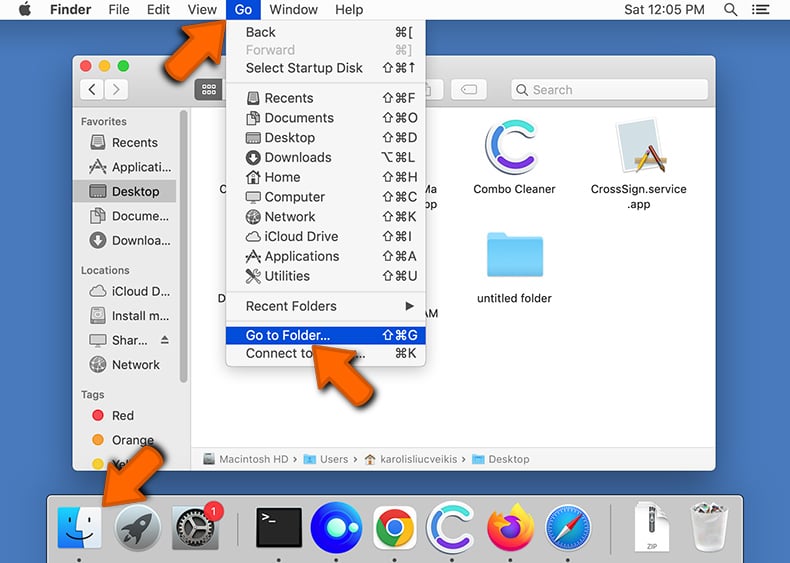Select Network in Finder sidebar
Image resolution: width=790 pixels, height=563 pixels.
pos(124,364)
